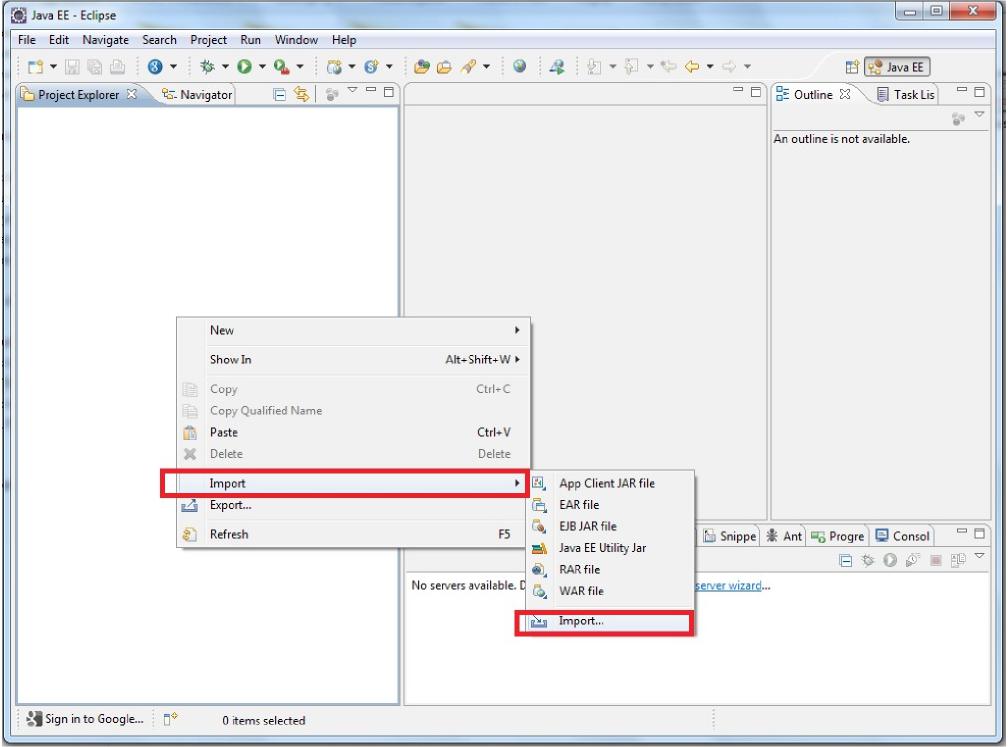The height and width of the screenshot is (747, 1008).
Task: Select Import... in the Import submenu
Action: 581,621
